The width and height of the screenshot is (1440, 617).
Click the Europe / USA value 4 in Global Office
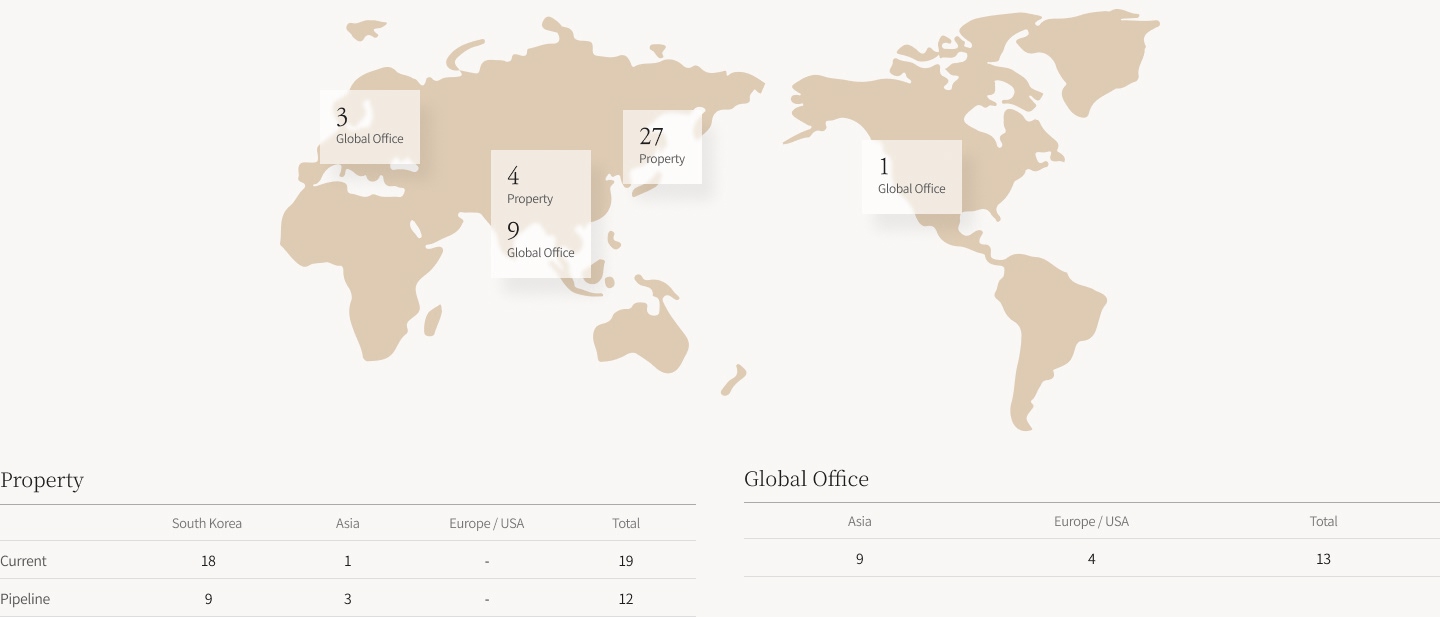[x=1092, y=559]
